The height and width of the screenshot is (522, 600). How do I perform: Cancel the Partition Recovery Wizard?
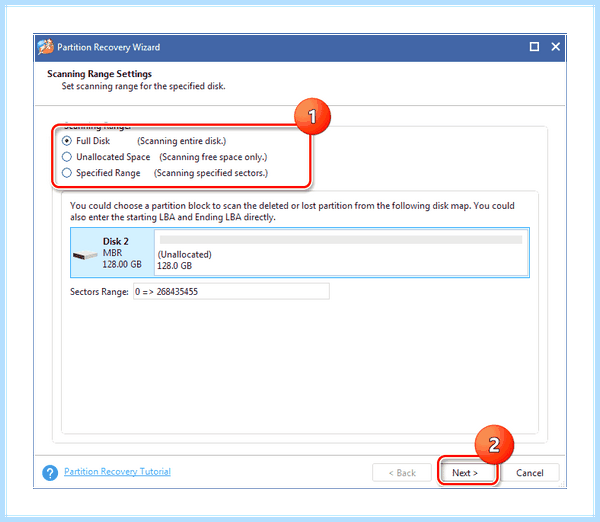click(530, 473)
